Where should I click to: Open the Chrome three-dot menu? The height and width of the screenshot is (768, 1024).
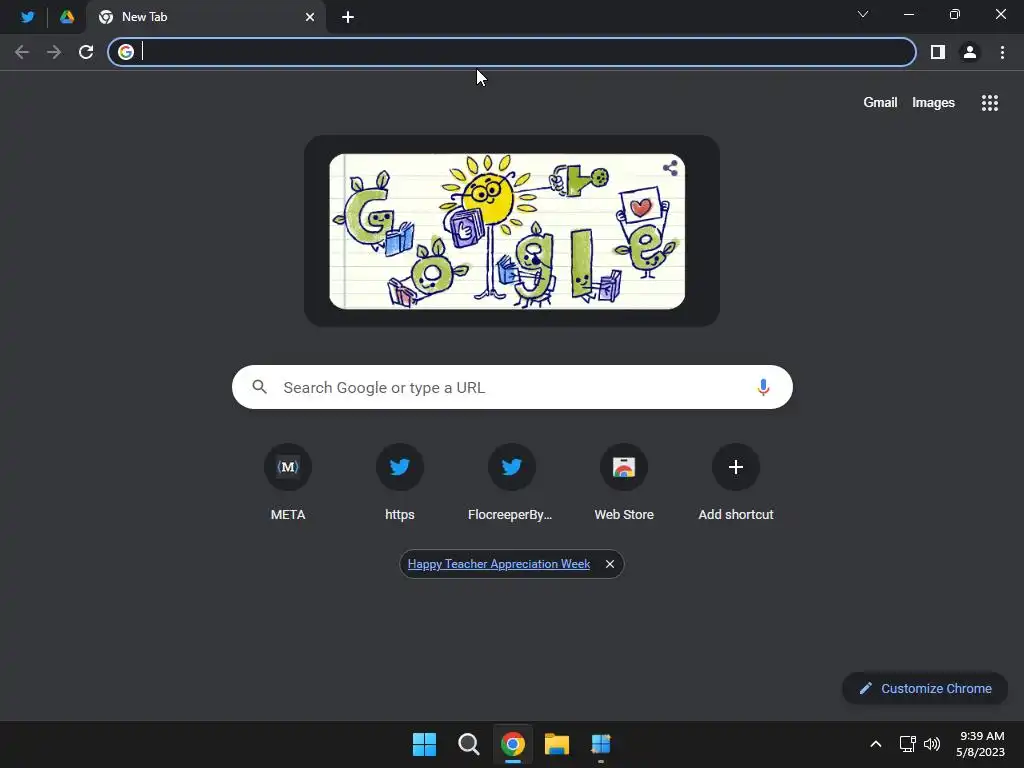click(x=1002, y=52)
